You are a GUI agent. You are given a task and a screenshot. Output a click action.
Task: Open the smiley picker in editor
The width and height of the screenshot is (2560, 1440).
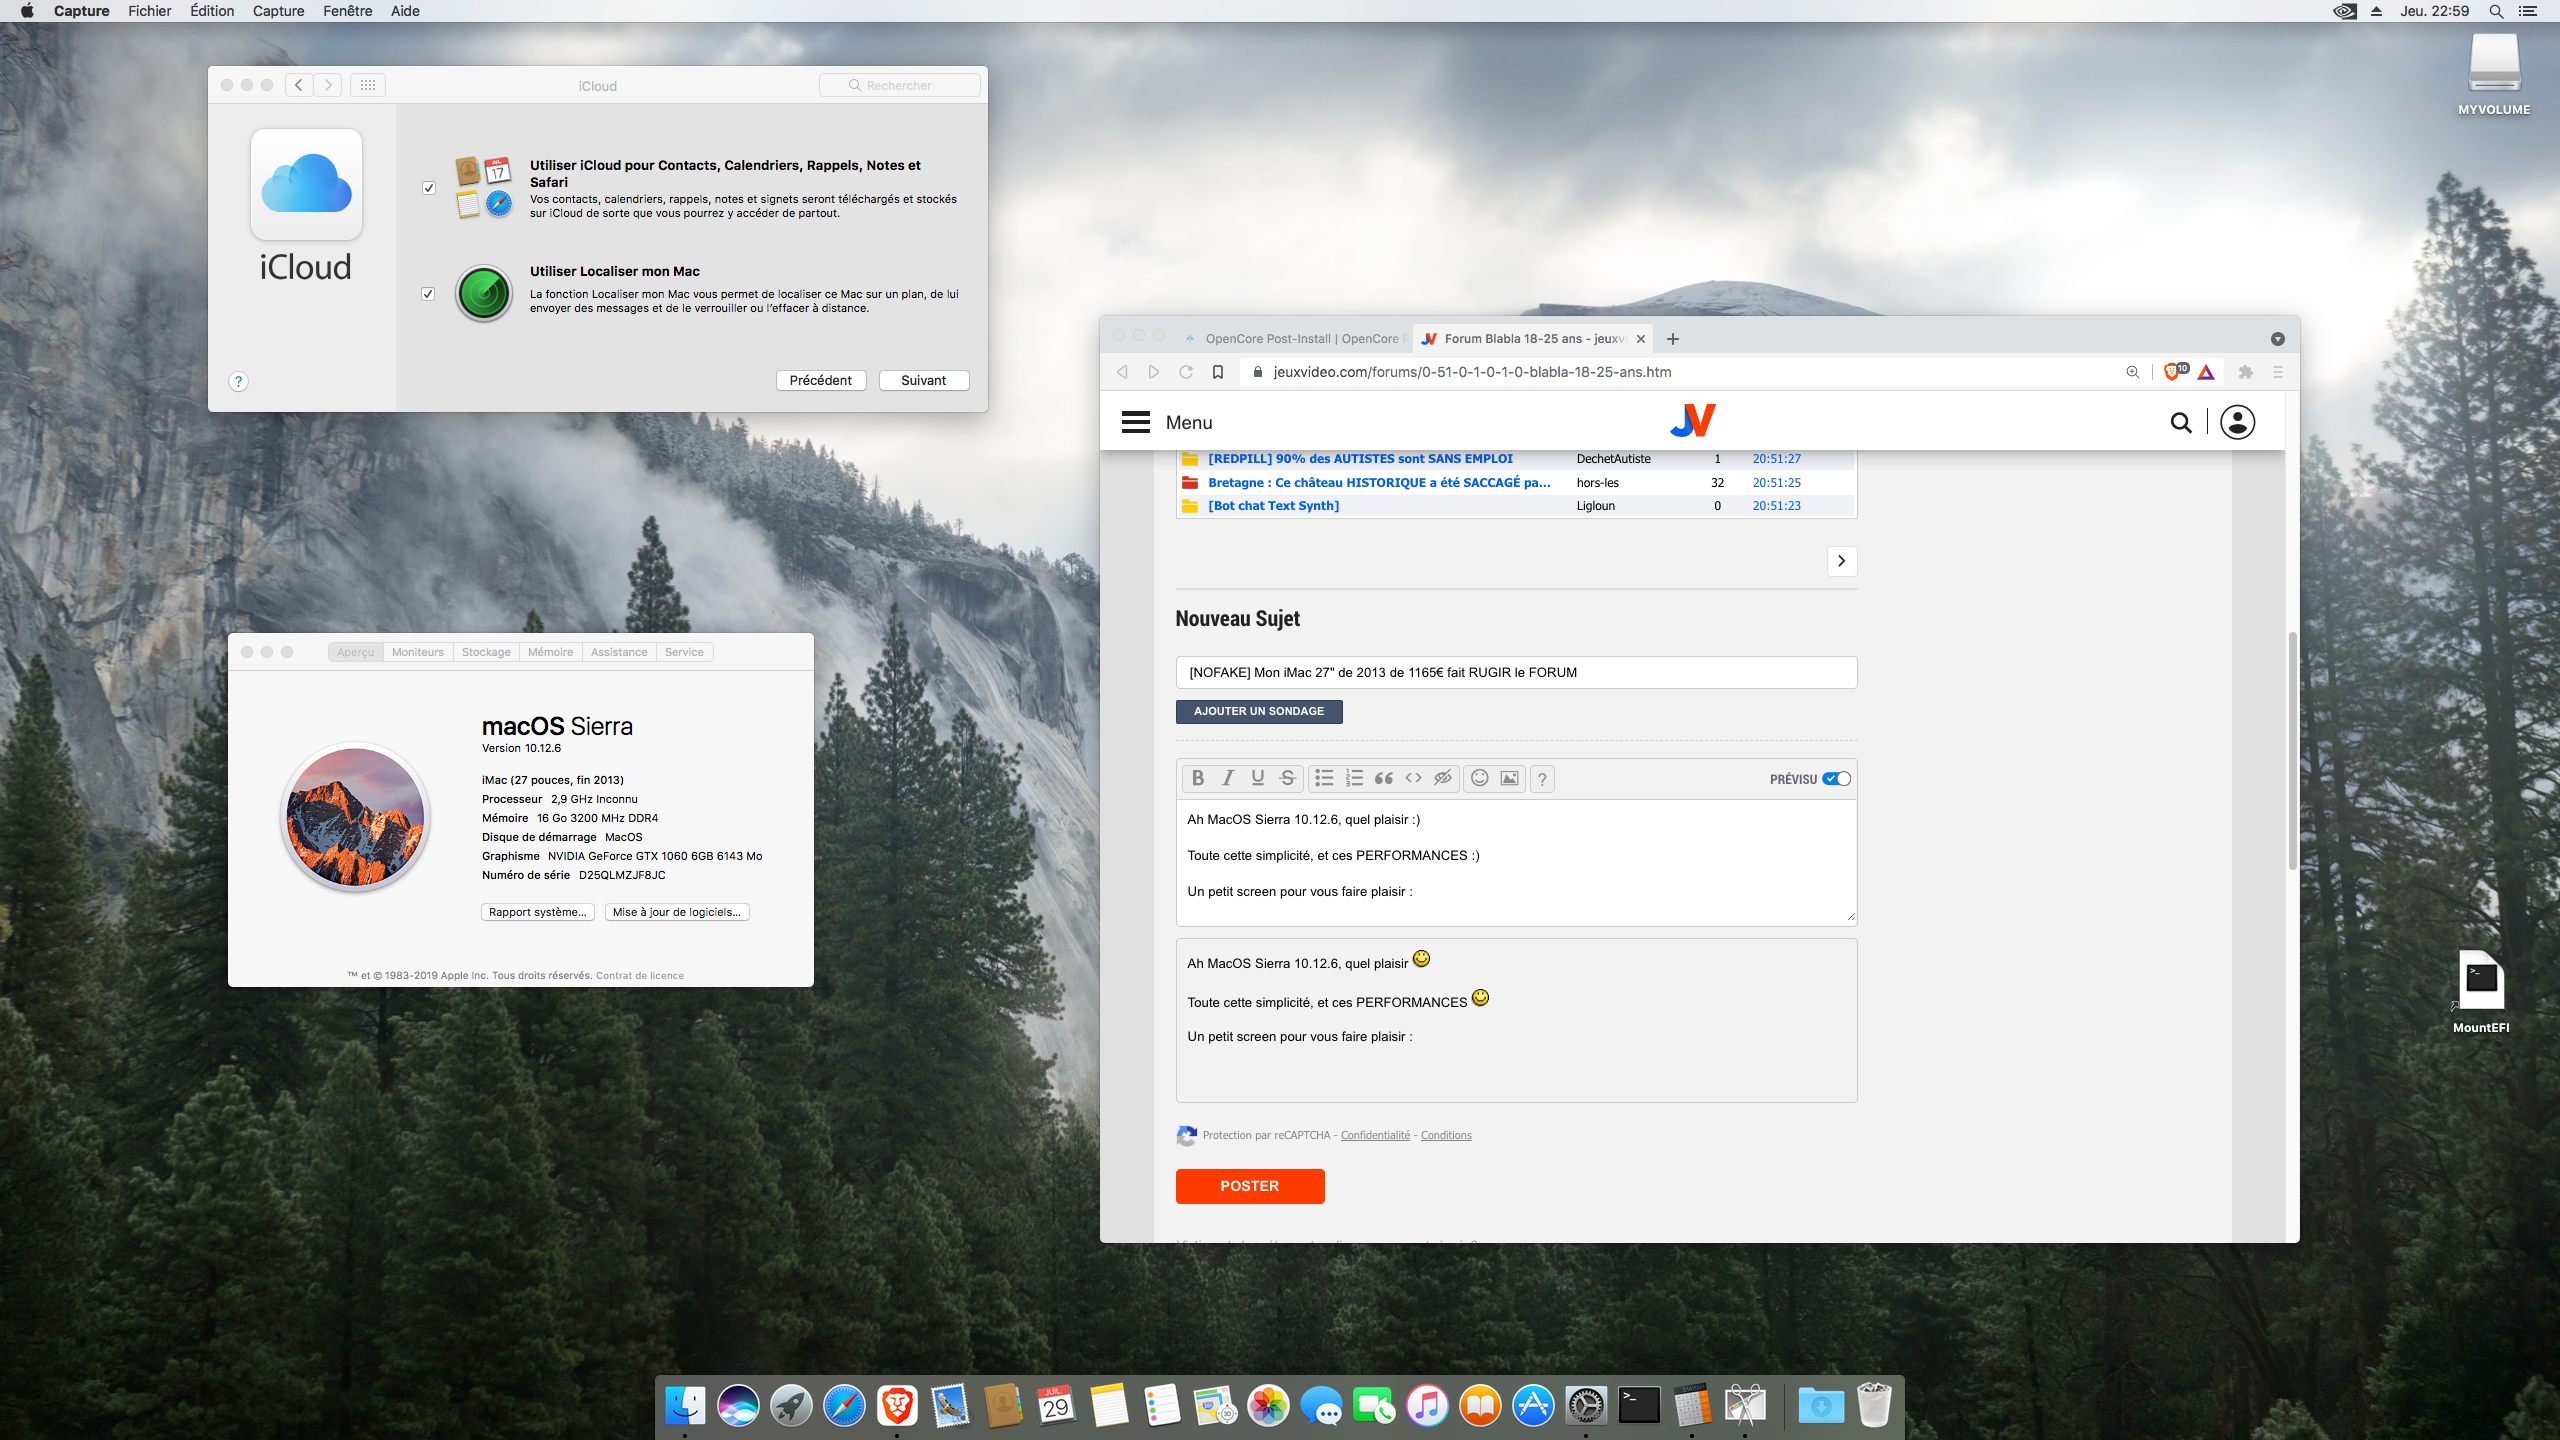click(x=1480, y=778)
